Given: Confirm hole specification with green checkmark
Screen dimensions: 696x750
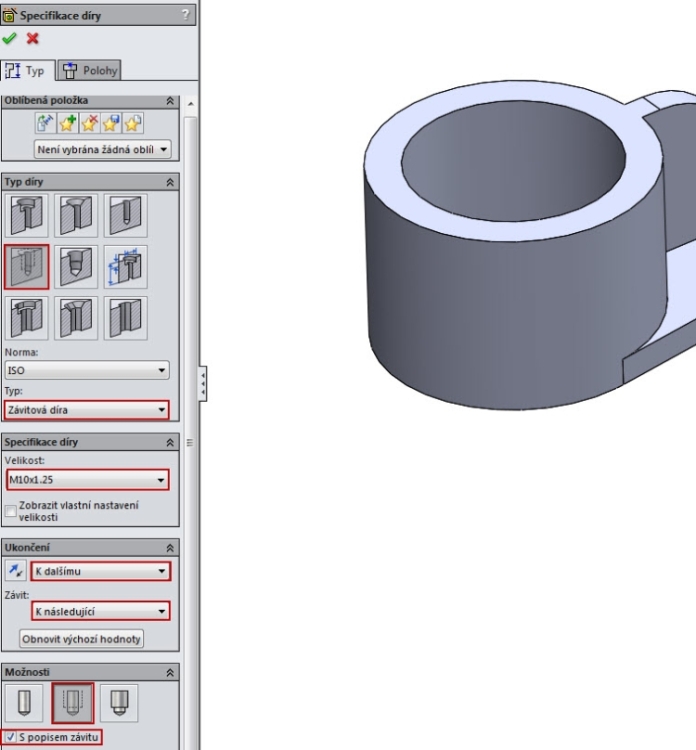Looking at the screenshot, I should [x=9, y=38].
